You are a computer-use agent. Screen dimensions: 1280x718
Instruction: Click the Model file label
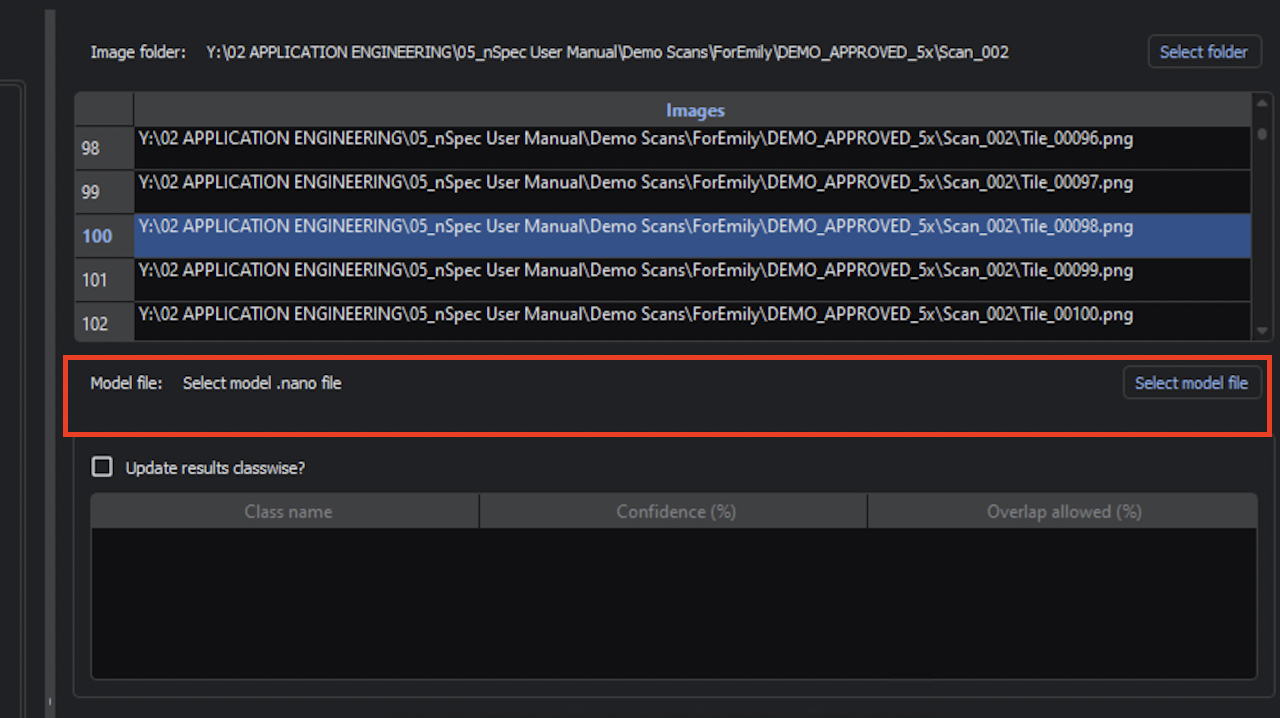tap(126, 383)
